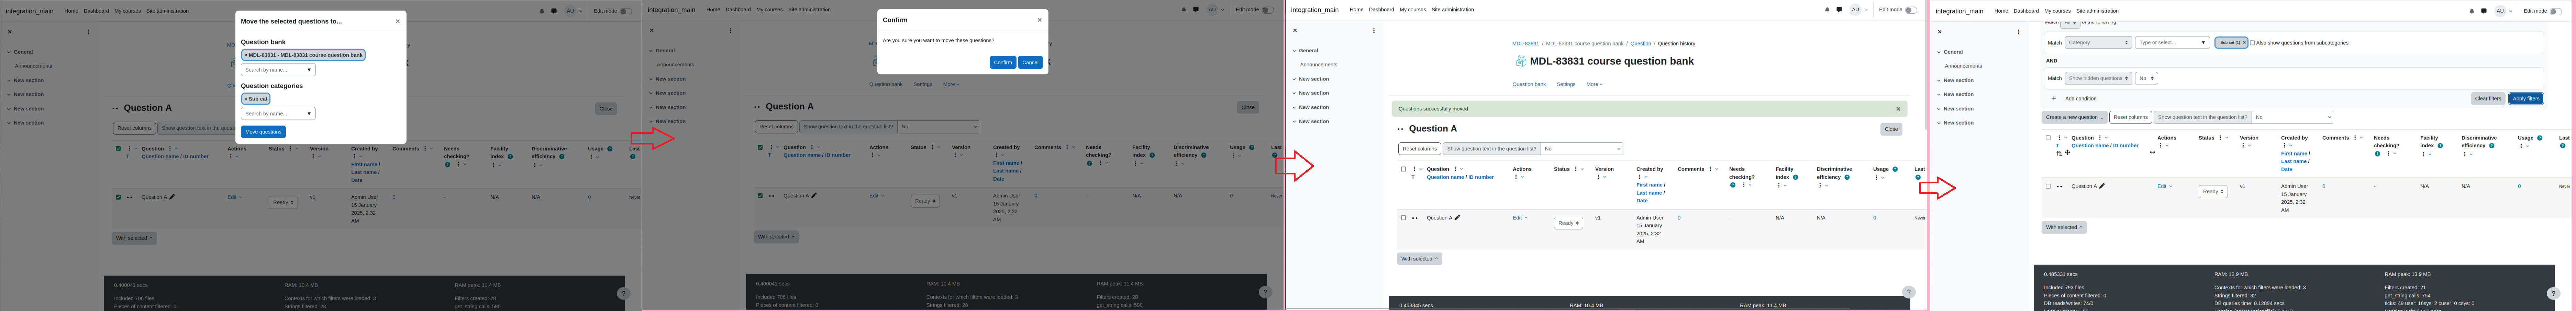Click Confirm in the Confirm dialog
This screenshot has width=2576, height=311.
1003,62
